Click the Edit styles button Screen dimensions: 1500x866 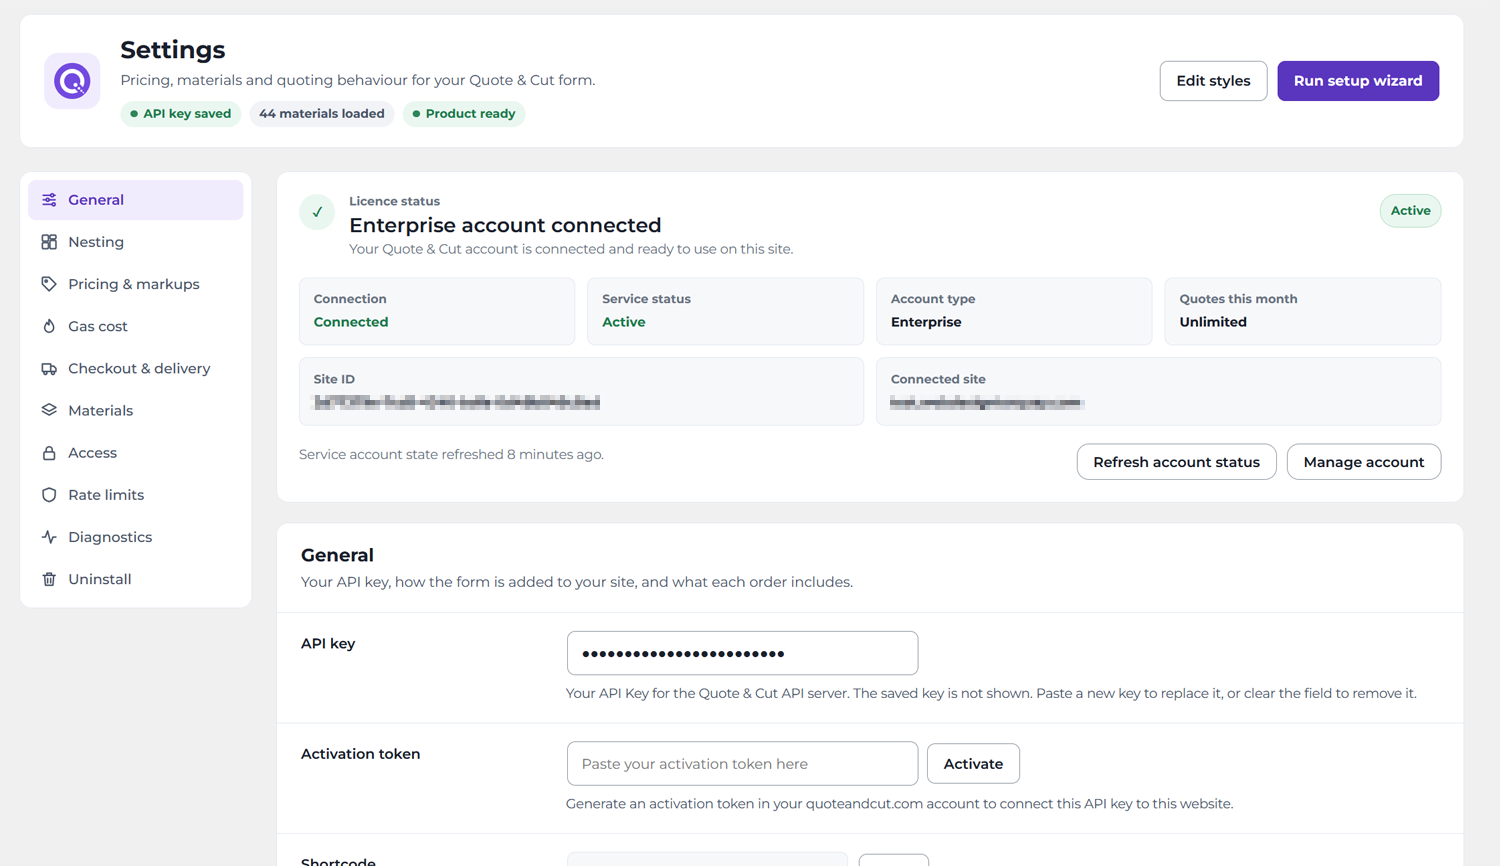[1213, 81]
